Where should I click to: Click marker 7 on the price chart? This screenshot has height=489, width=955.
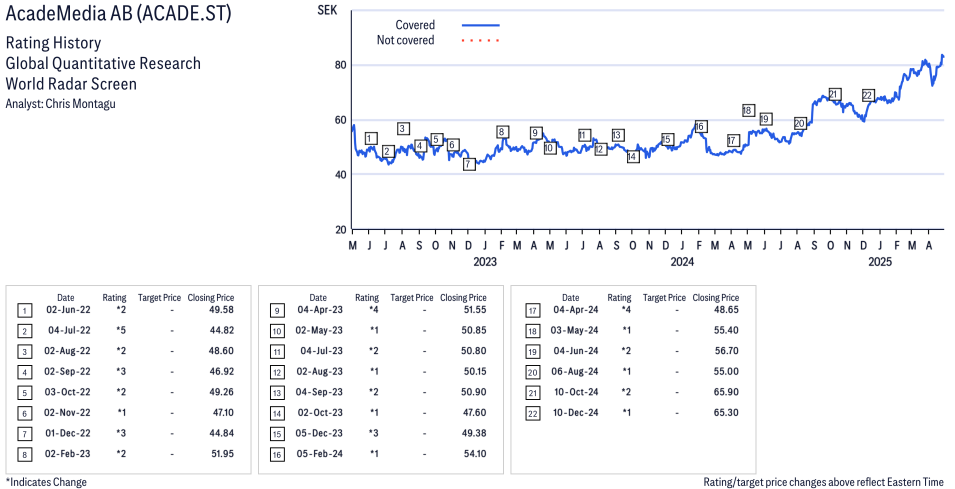click(468, 164)
